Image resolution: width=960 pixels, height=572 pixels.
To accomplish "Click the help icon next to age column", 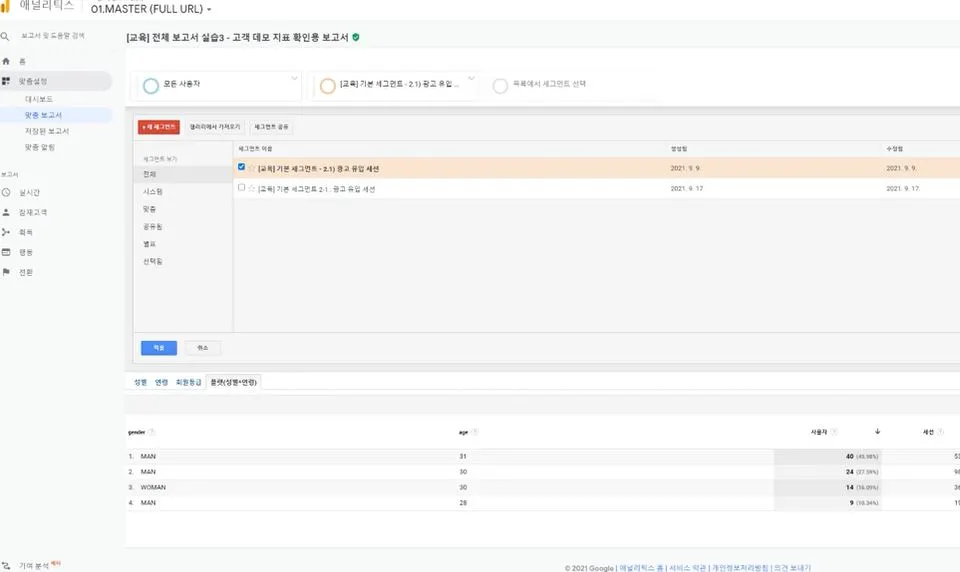I will coord(475,432).
